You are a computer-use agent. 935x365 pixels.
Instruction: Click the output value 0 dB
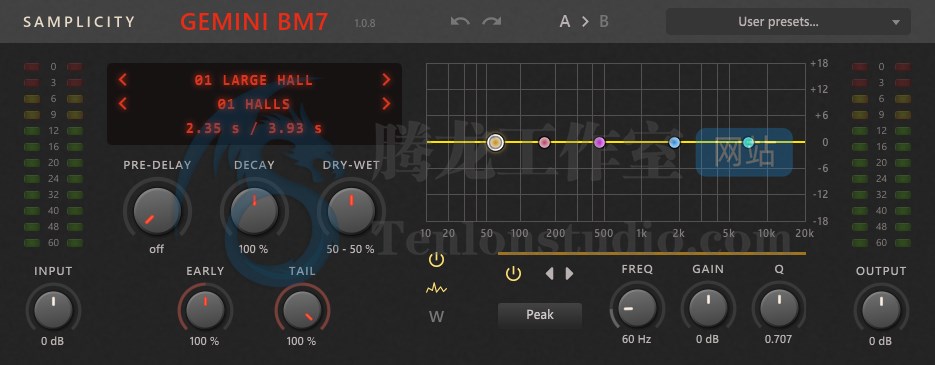881,341
